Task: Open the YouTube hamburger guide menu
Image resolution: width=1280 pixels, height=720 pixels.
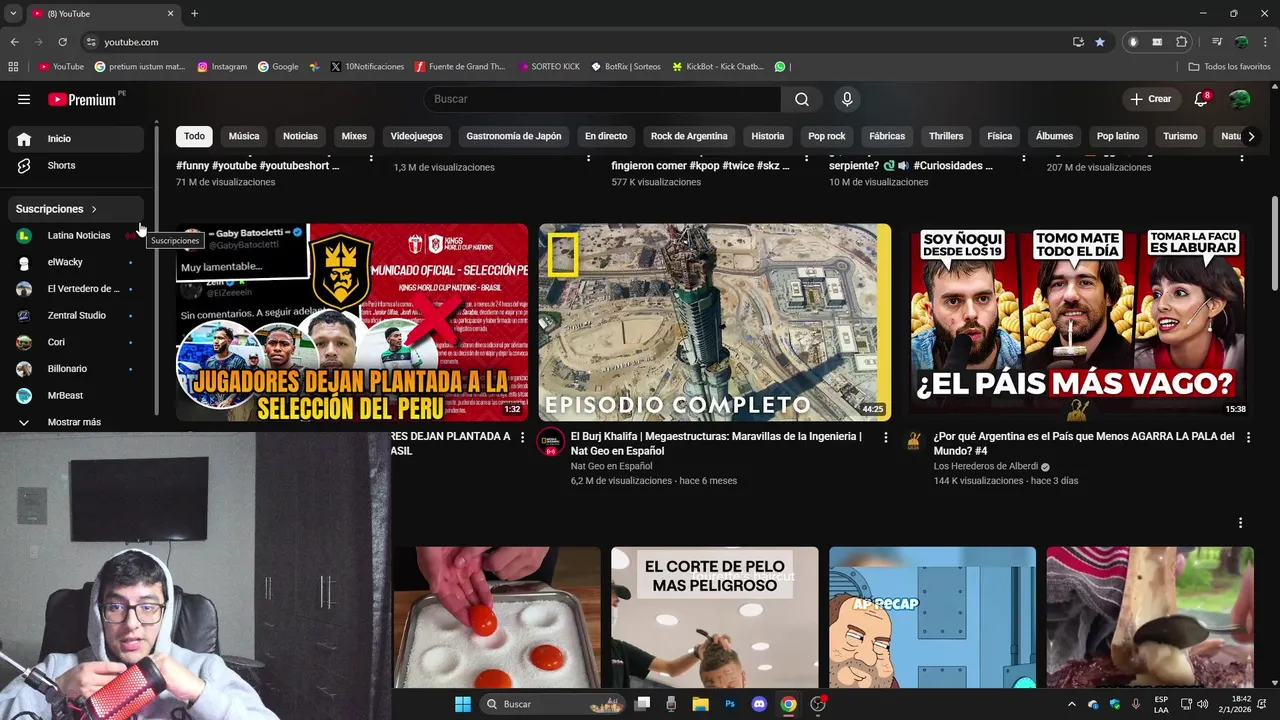Action: 24,99
